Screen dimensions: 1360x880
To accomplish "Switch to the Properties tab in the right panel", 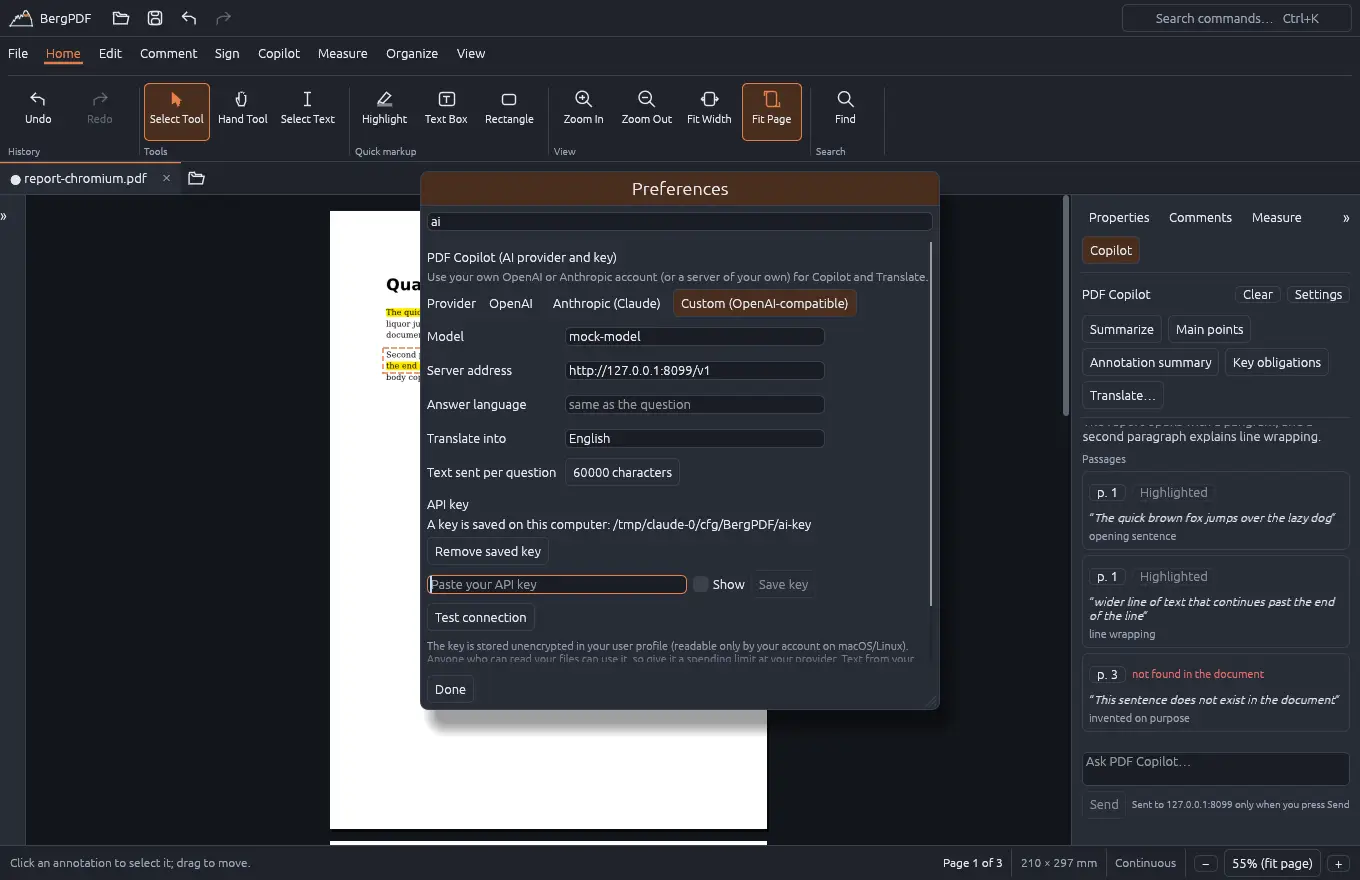I will tap(1119, 218).
